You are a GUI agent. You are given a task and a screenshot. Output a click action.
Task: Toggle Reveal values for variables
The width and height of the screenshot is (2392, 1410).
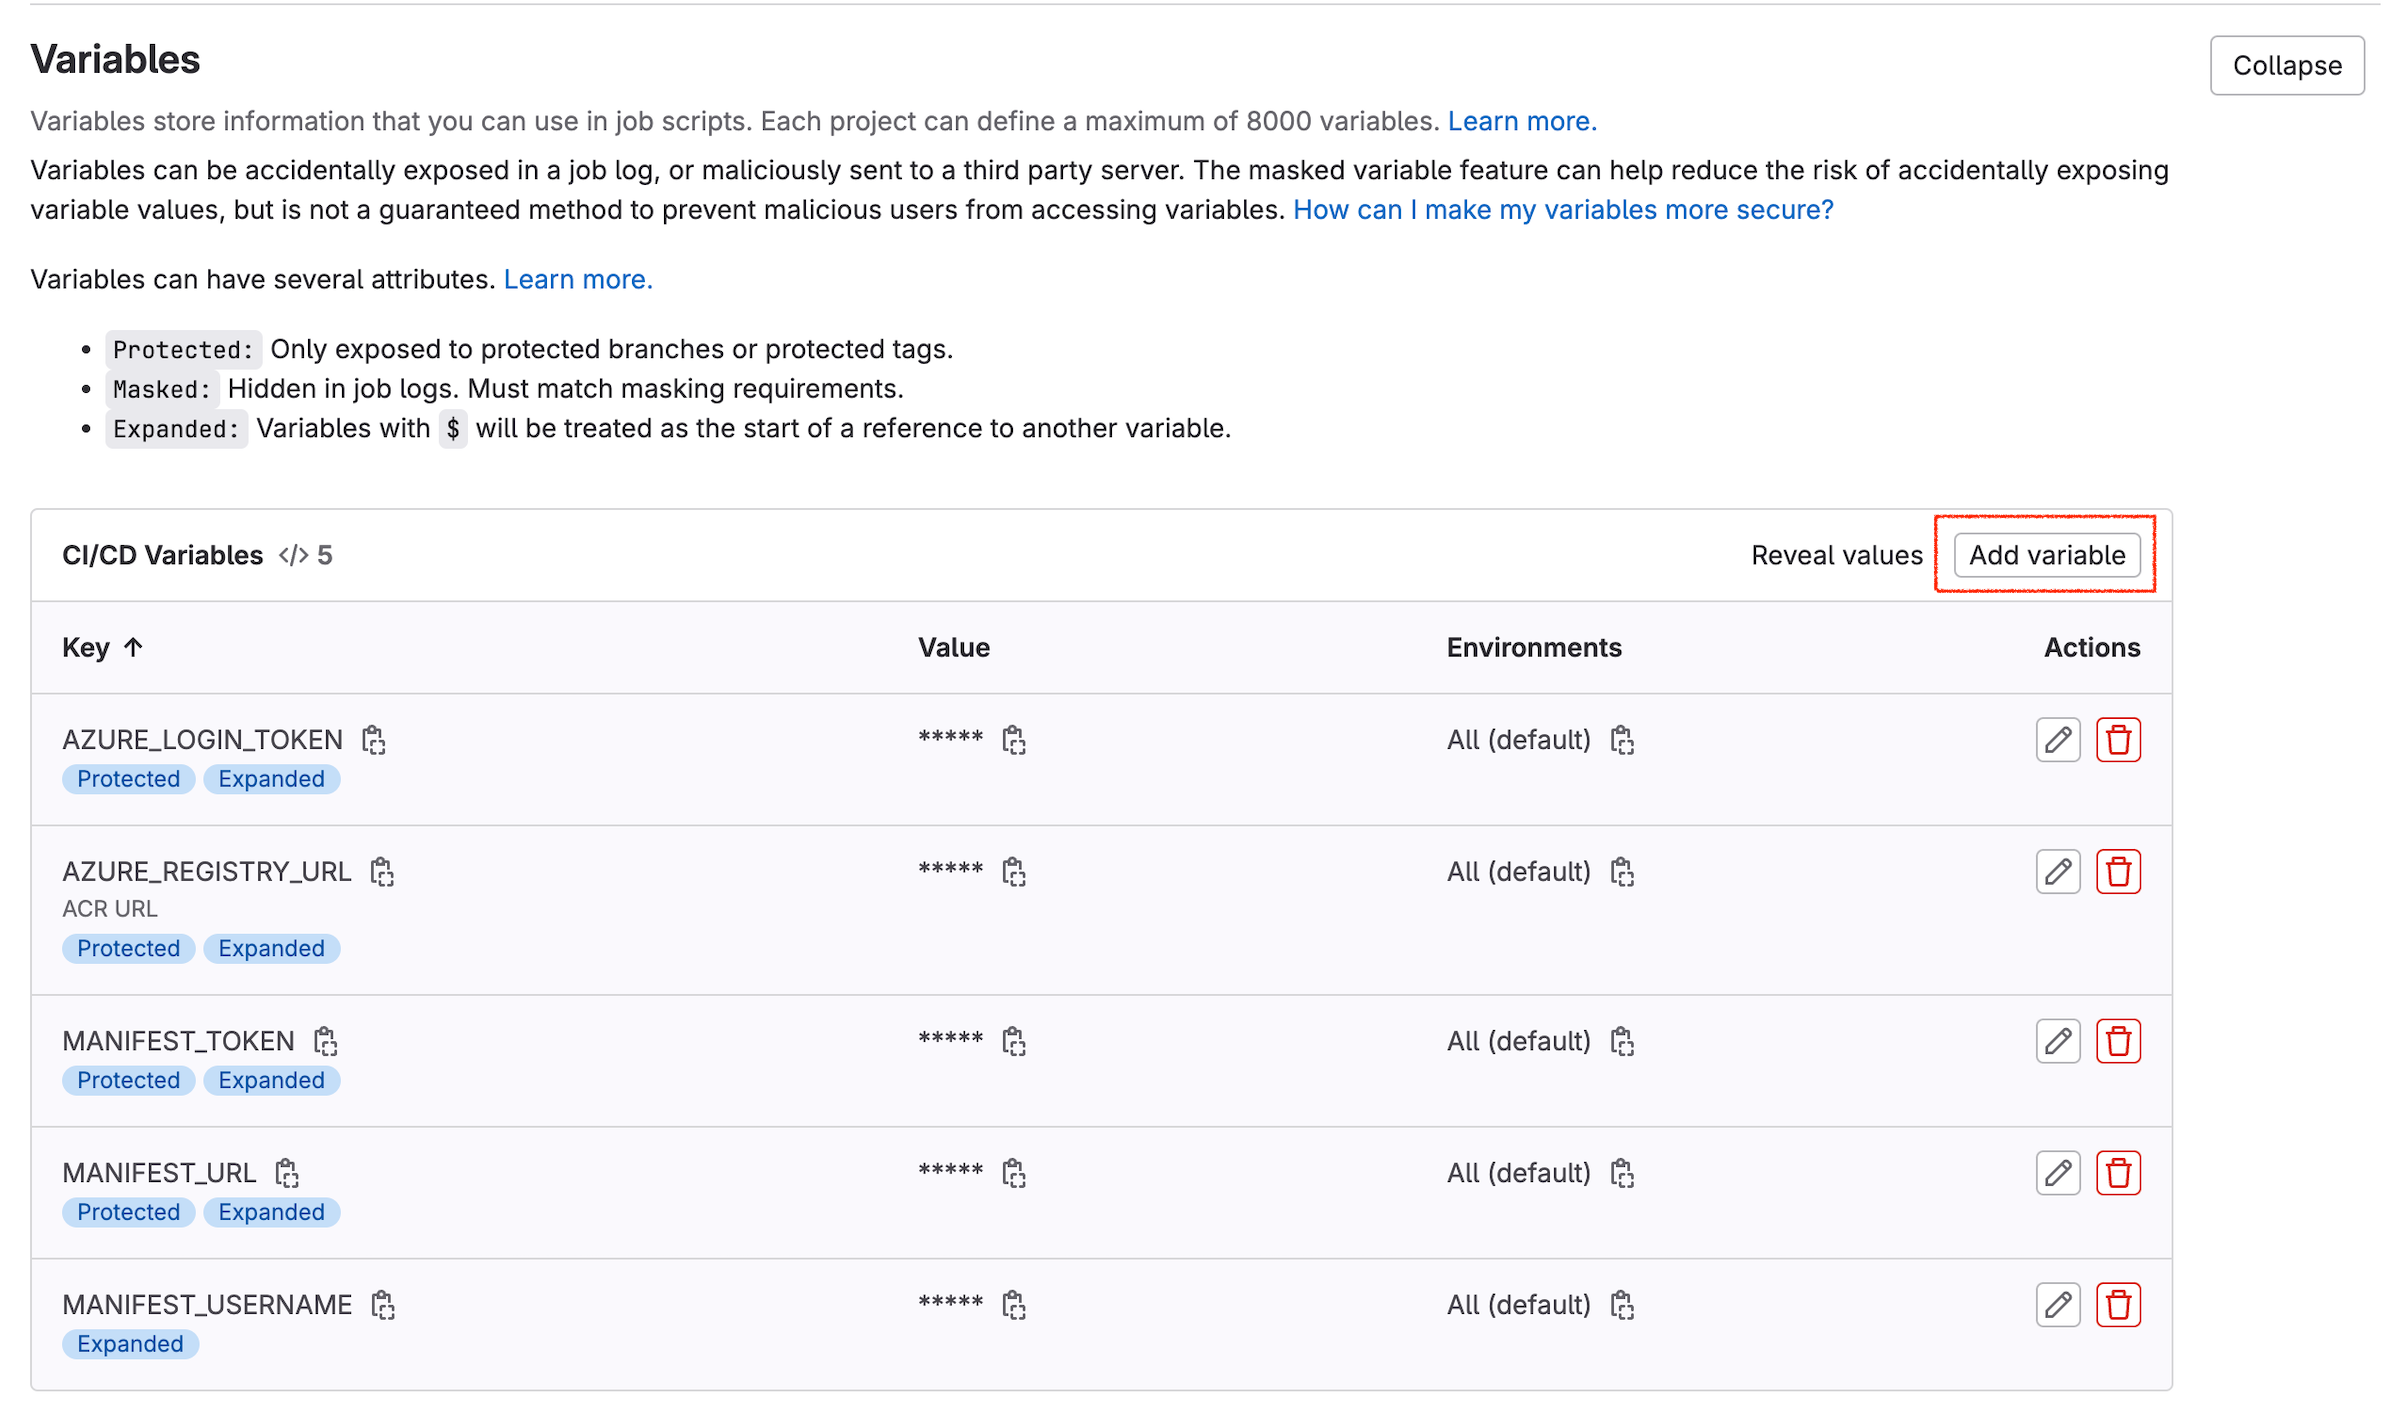(x=1836, y=555)
